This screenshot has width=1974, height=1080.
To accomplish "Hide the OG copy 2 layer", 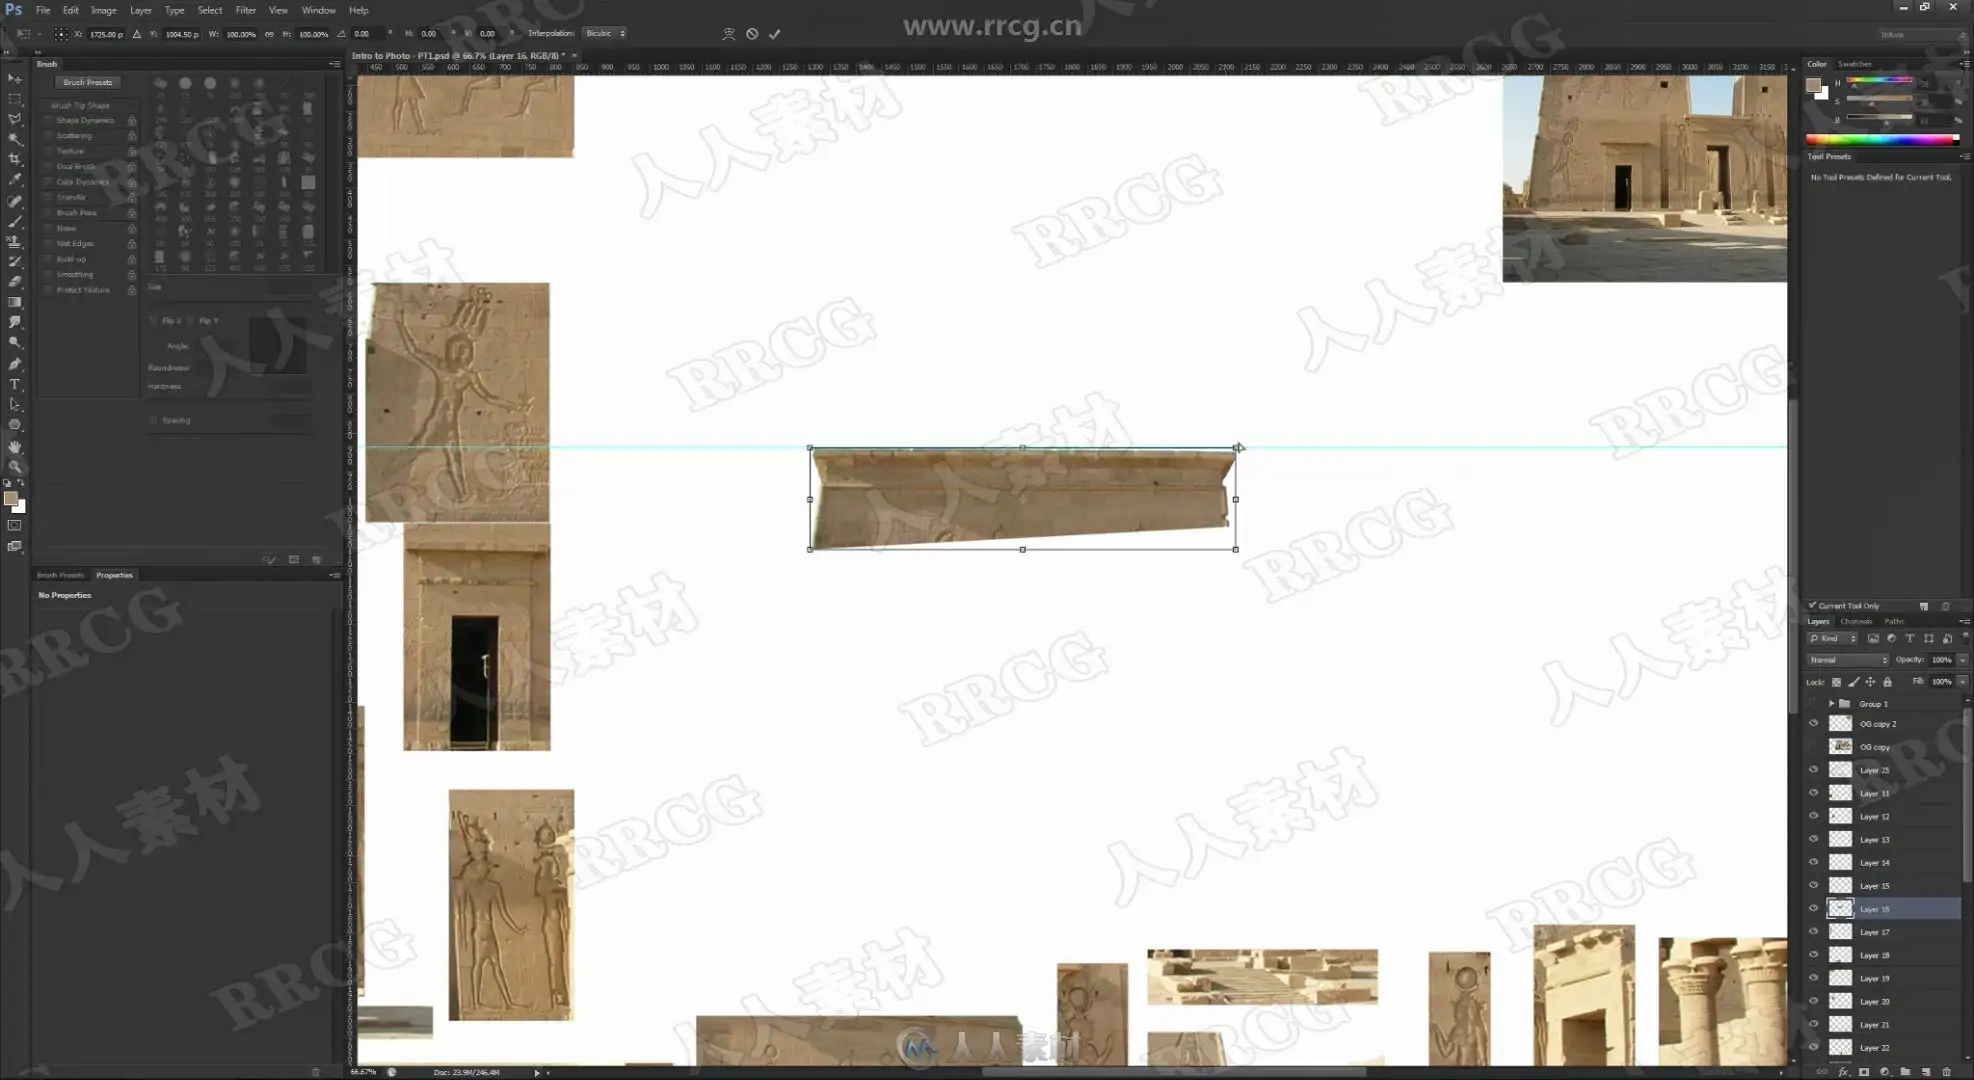I will pyautogui.click(x=1813, y=723).
